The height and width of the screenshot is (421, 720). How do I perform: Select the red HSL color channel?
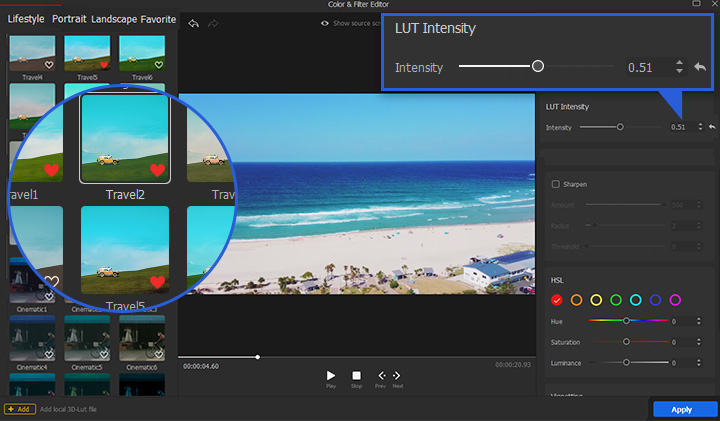click(557, 300)
